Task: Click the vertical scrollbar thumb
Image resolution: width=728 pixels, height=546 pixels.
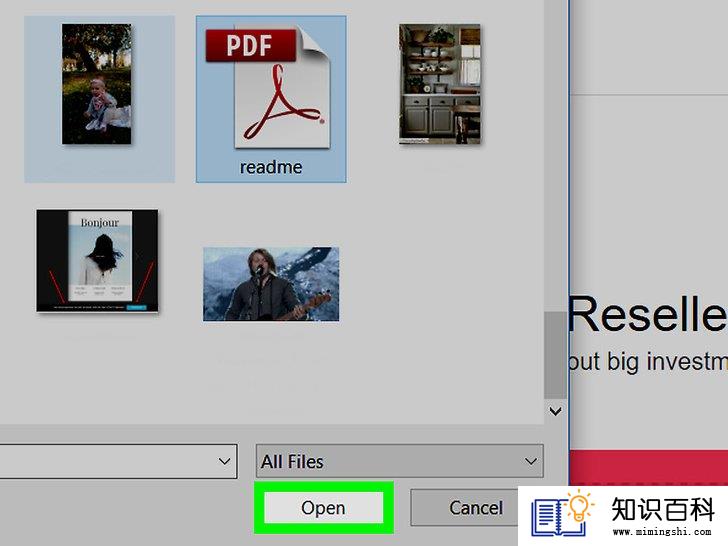Action: pos(555,355)
